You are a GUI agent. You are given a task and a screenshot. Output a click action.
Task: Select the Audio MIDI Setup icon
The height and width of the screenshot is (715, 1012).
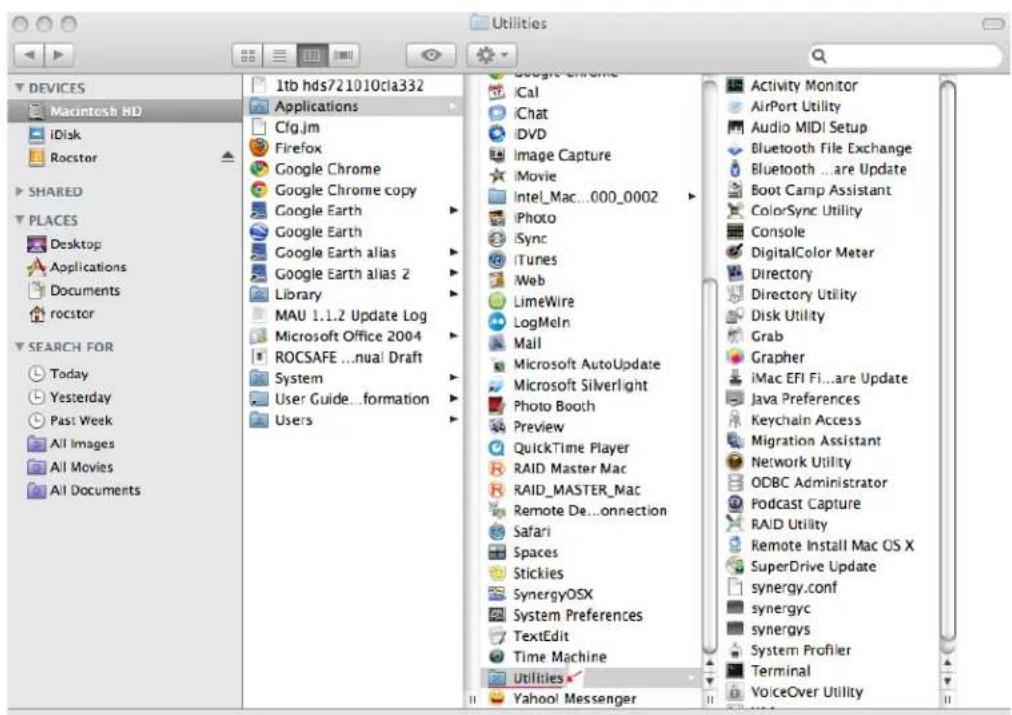tap(734, 127)
